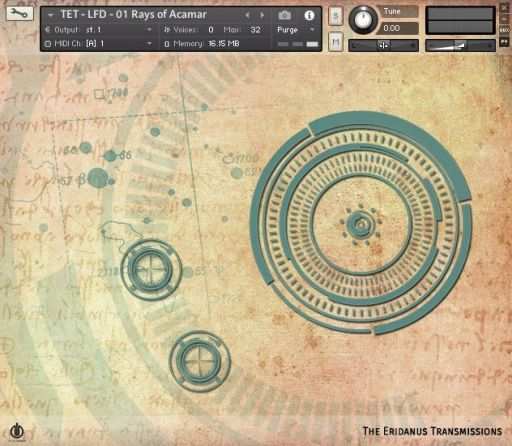This screenshot has height=446, width=512.
Task: Click the upper crosshair dial on the map
Action: (x=151, y=269)
